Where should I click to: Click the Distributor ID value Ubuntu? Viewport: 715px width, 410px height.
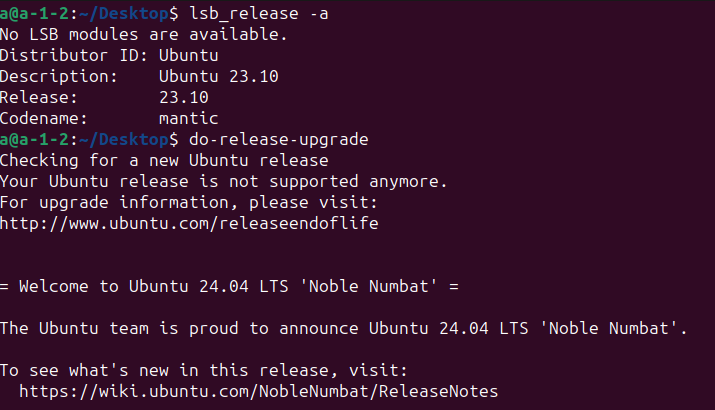tap(189, 56)
